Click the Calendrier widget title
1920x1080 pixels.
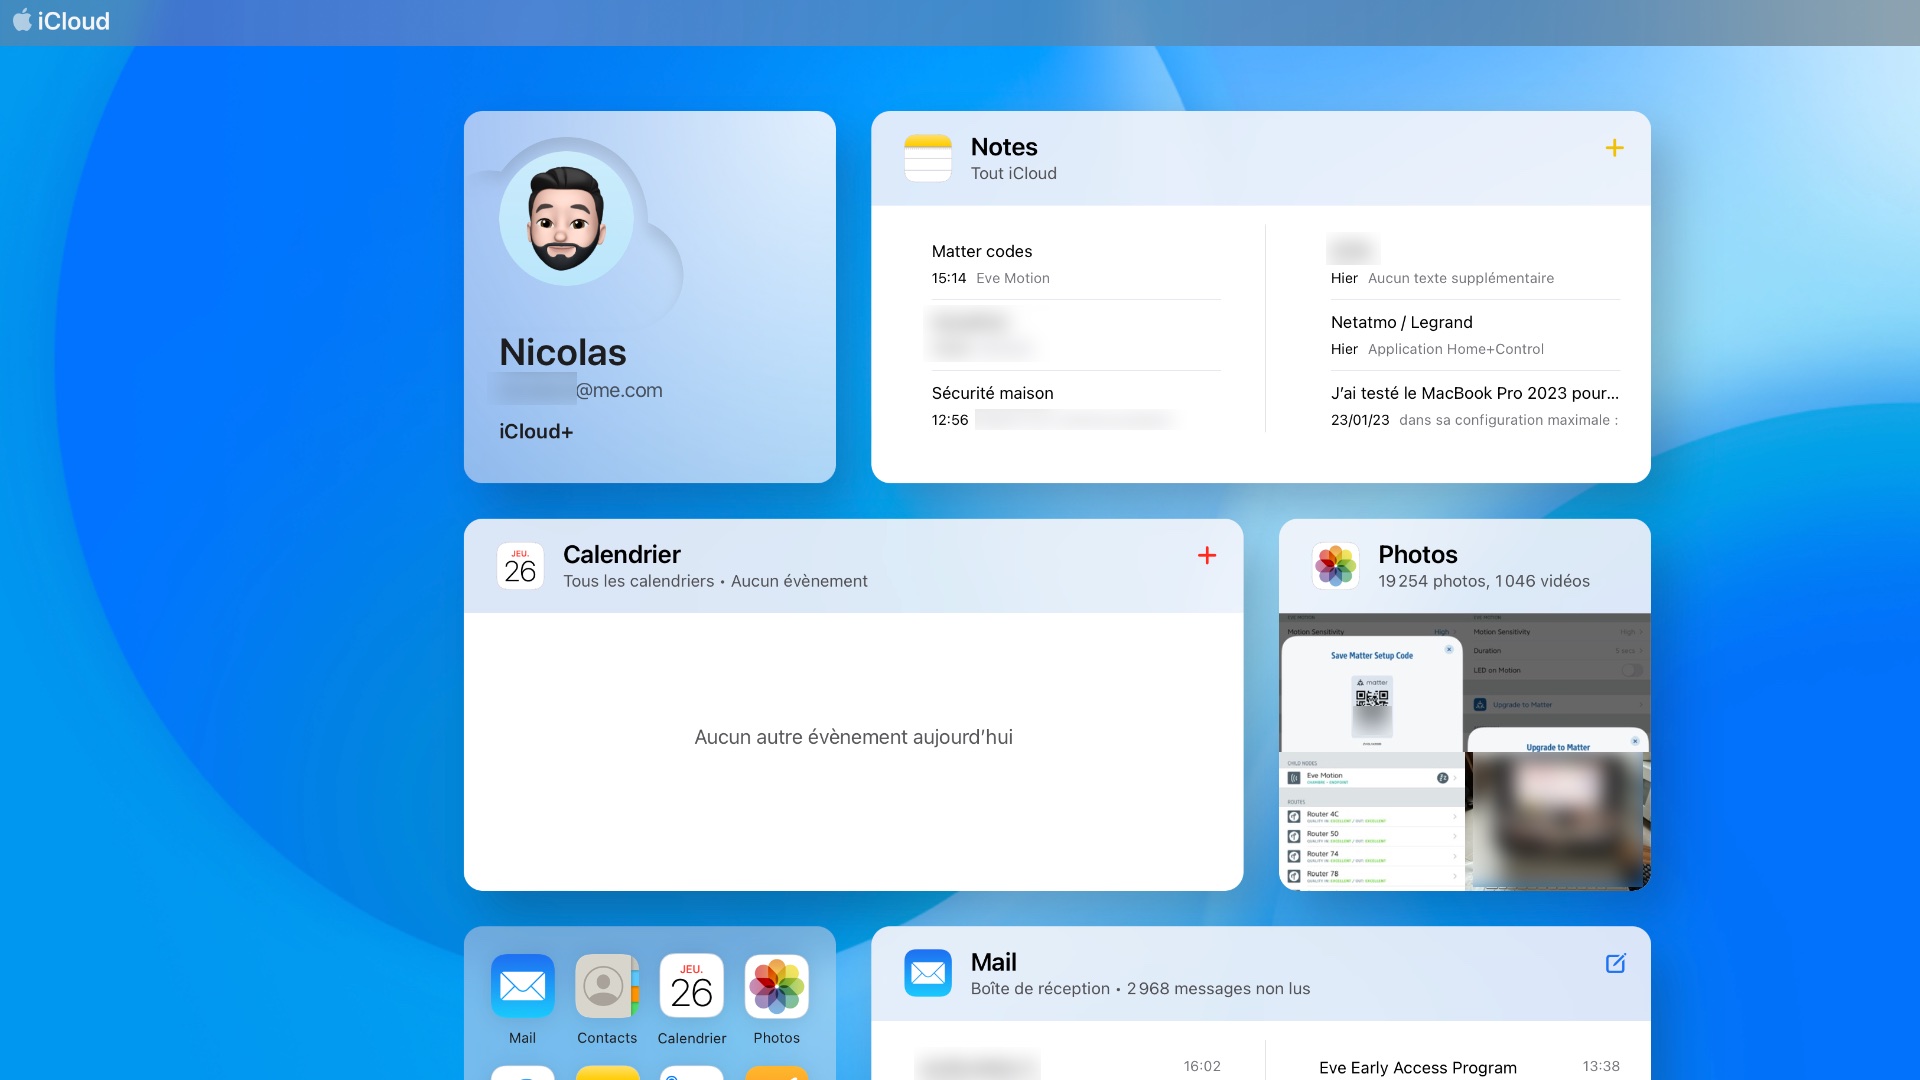tap(621, 554)
